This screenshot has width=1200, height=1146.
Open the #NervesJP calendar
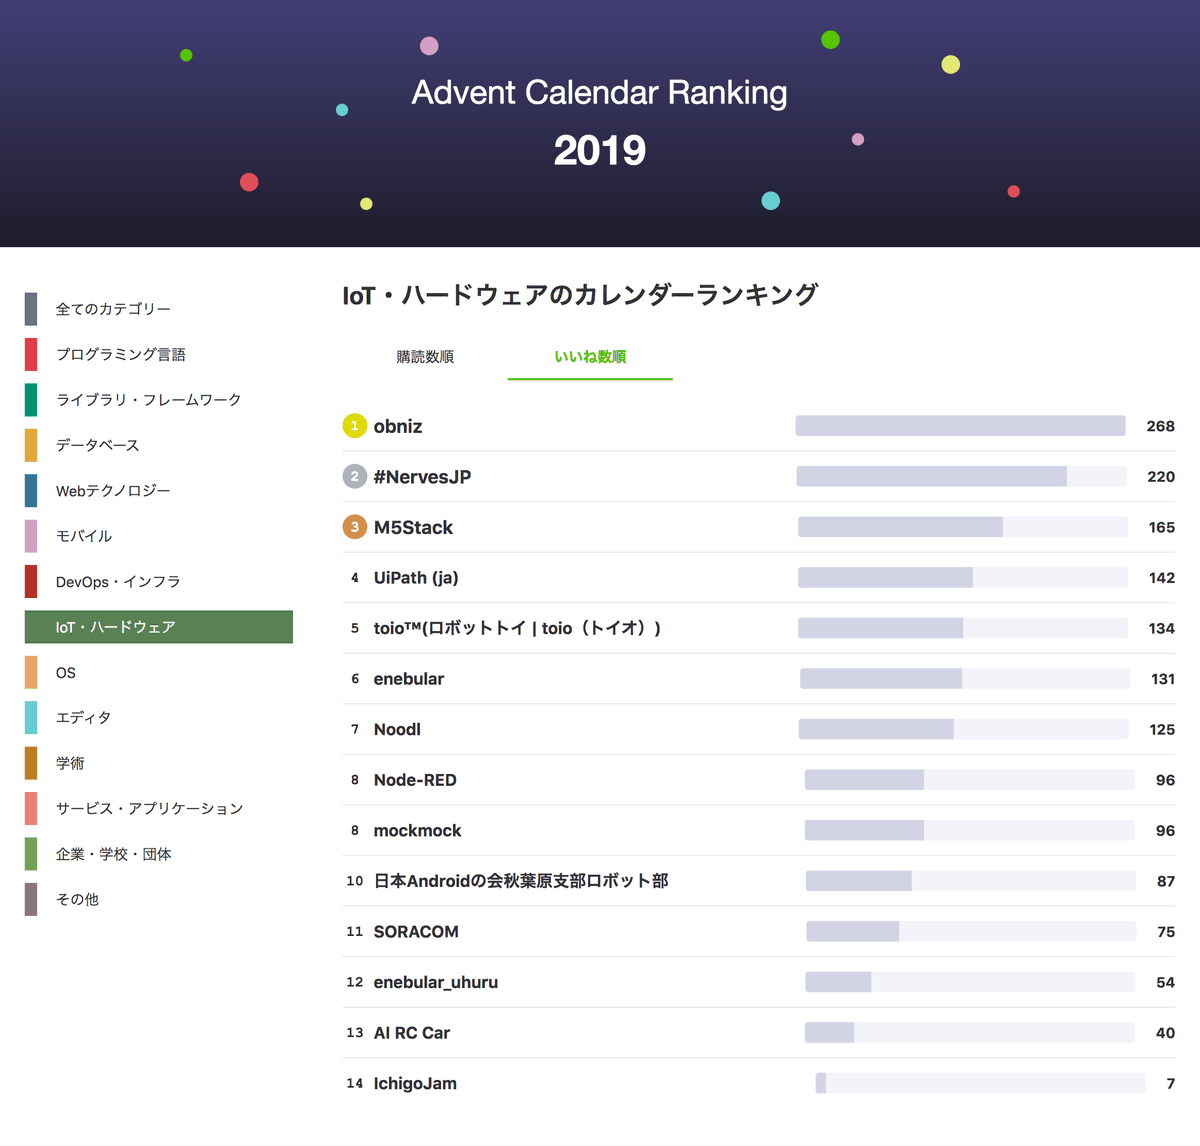click(x=422, y=477)
